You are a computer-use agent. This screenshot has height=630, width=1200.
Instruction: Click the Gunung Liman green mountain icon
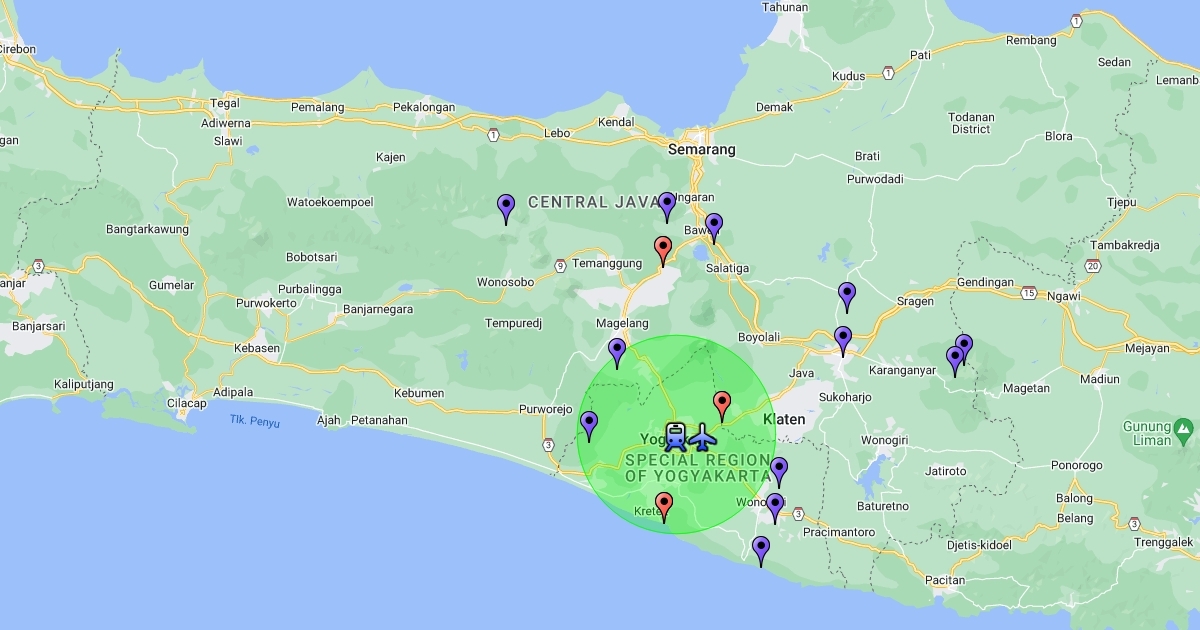(1184, 431)
